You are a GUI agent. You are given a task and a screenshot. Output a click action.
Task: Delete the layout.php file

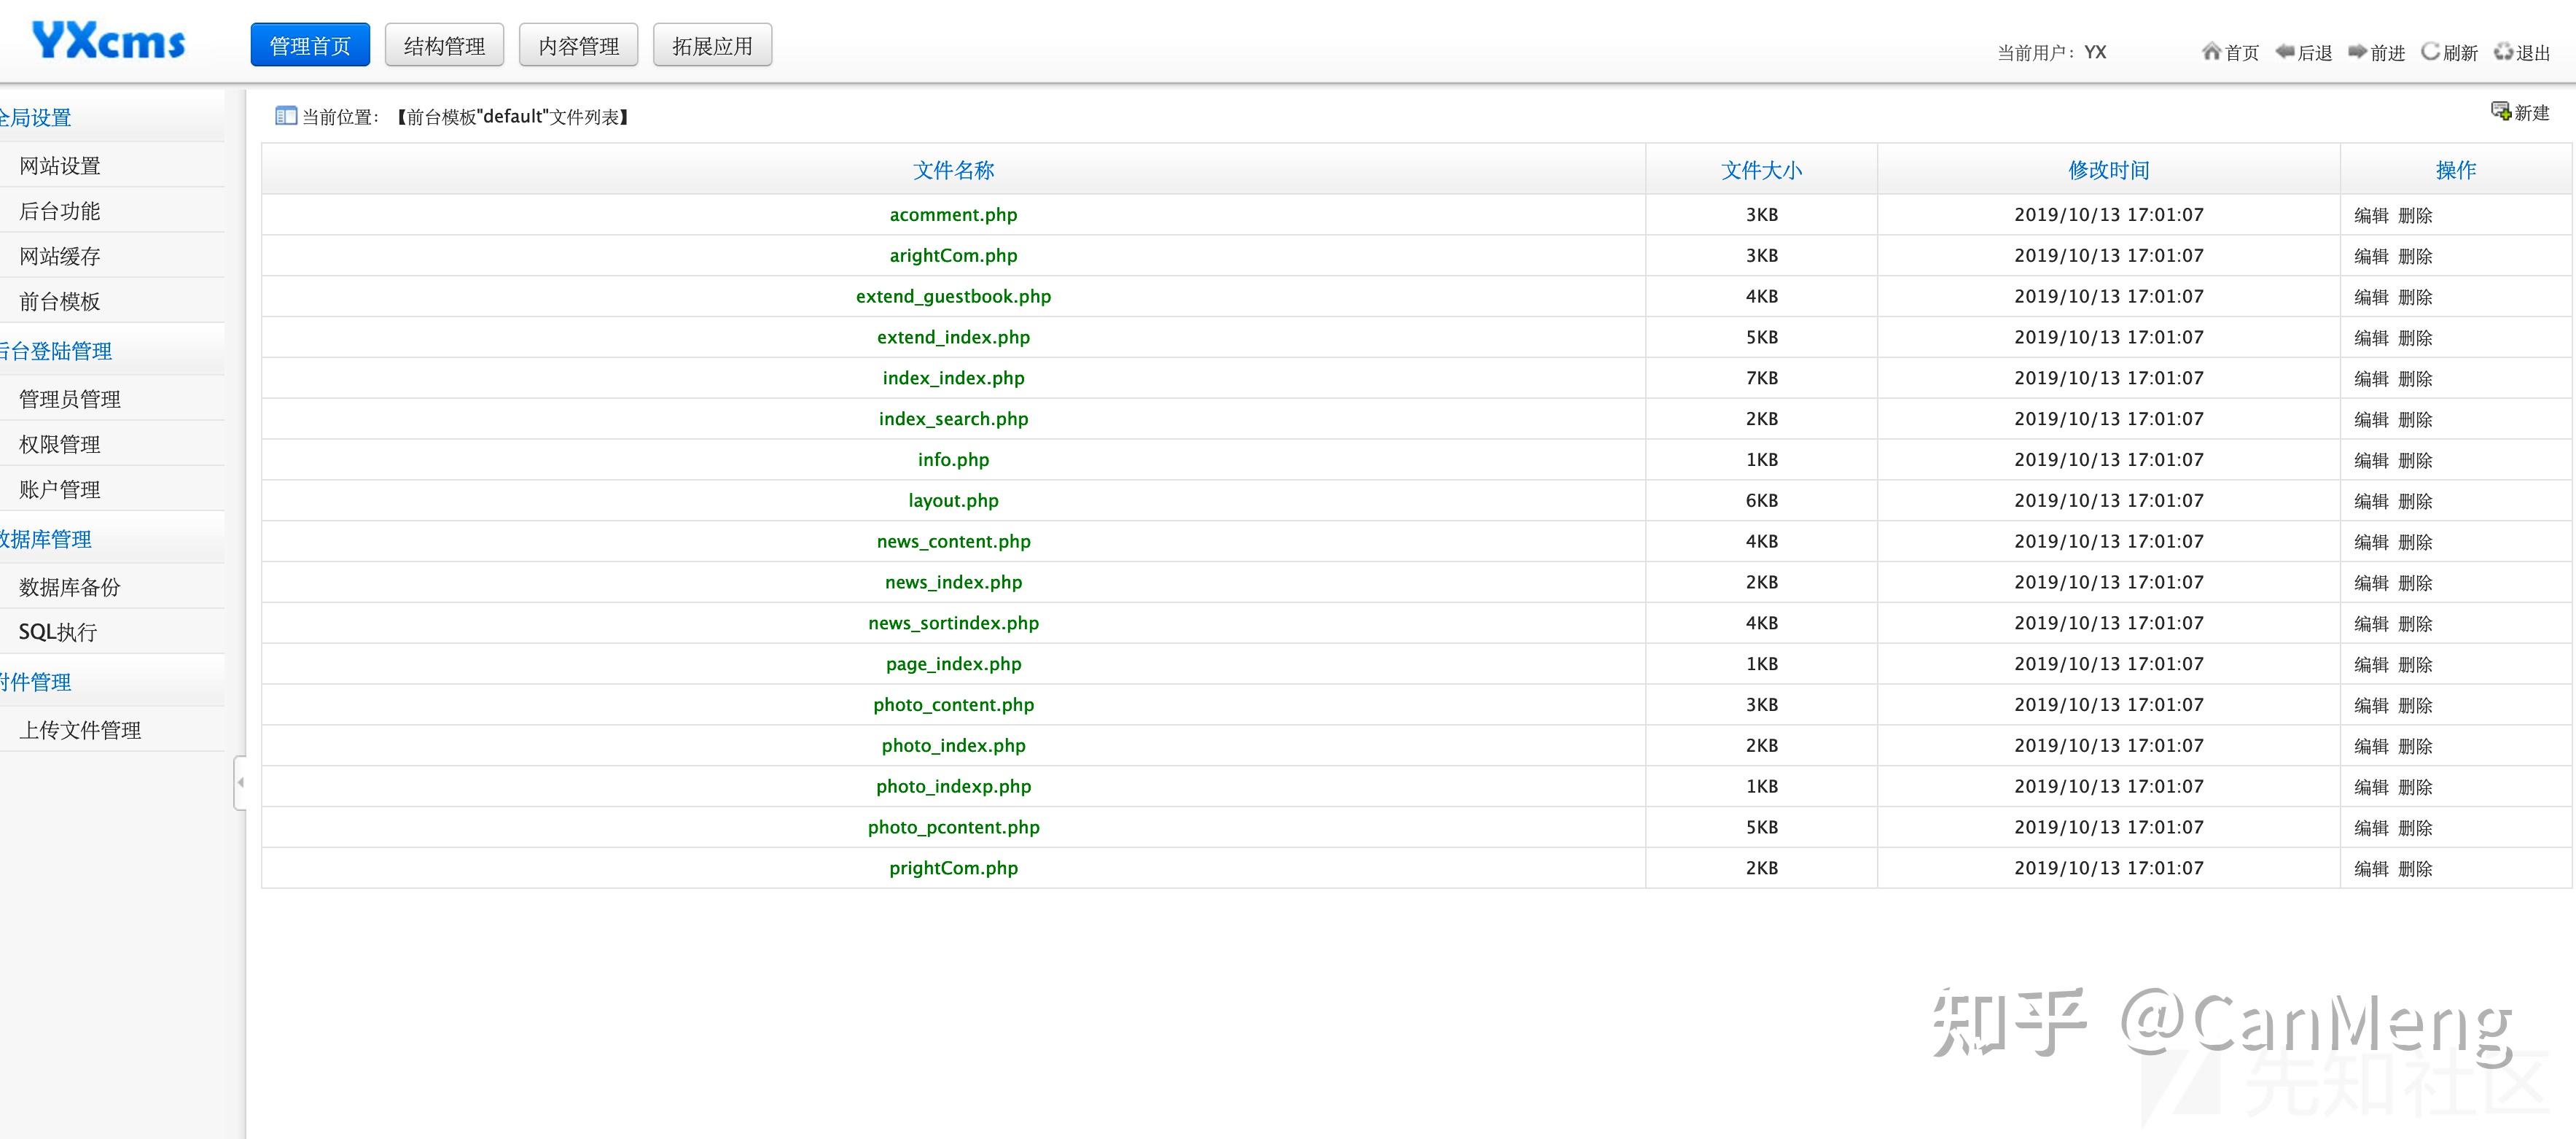2415,501
